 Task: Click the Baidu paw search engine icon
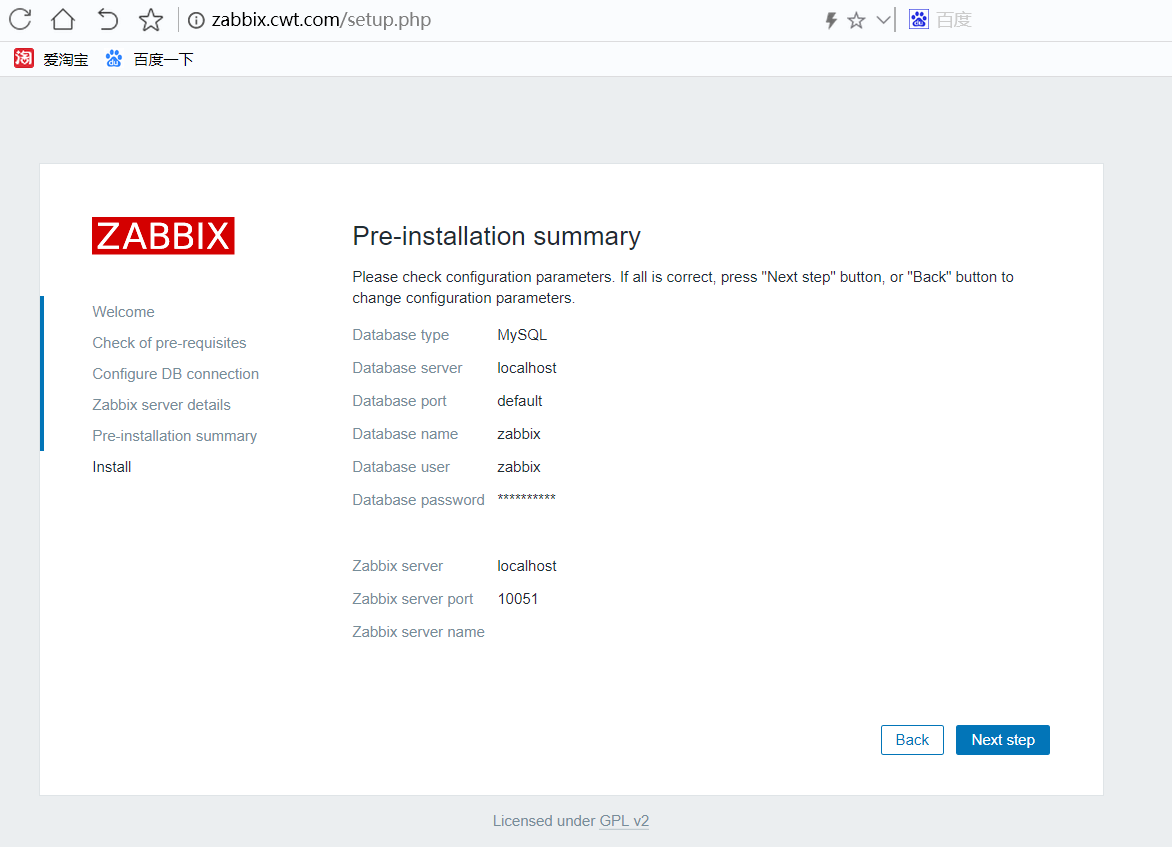[919, 19]
